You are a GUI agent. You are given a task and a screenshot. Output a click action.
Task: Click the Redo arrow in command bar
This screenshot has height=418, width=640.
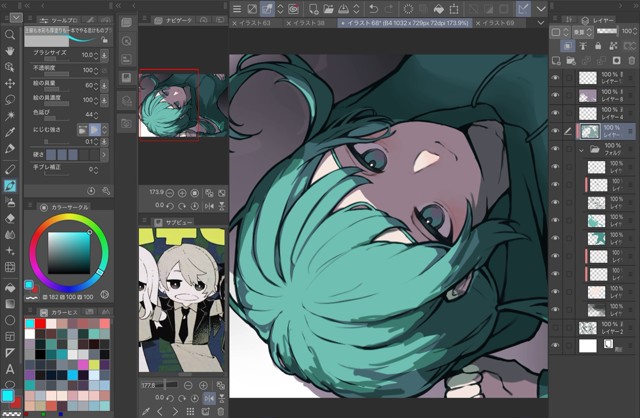(x=389, y=9)
